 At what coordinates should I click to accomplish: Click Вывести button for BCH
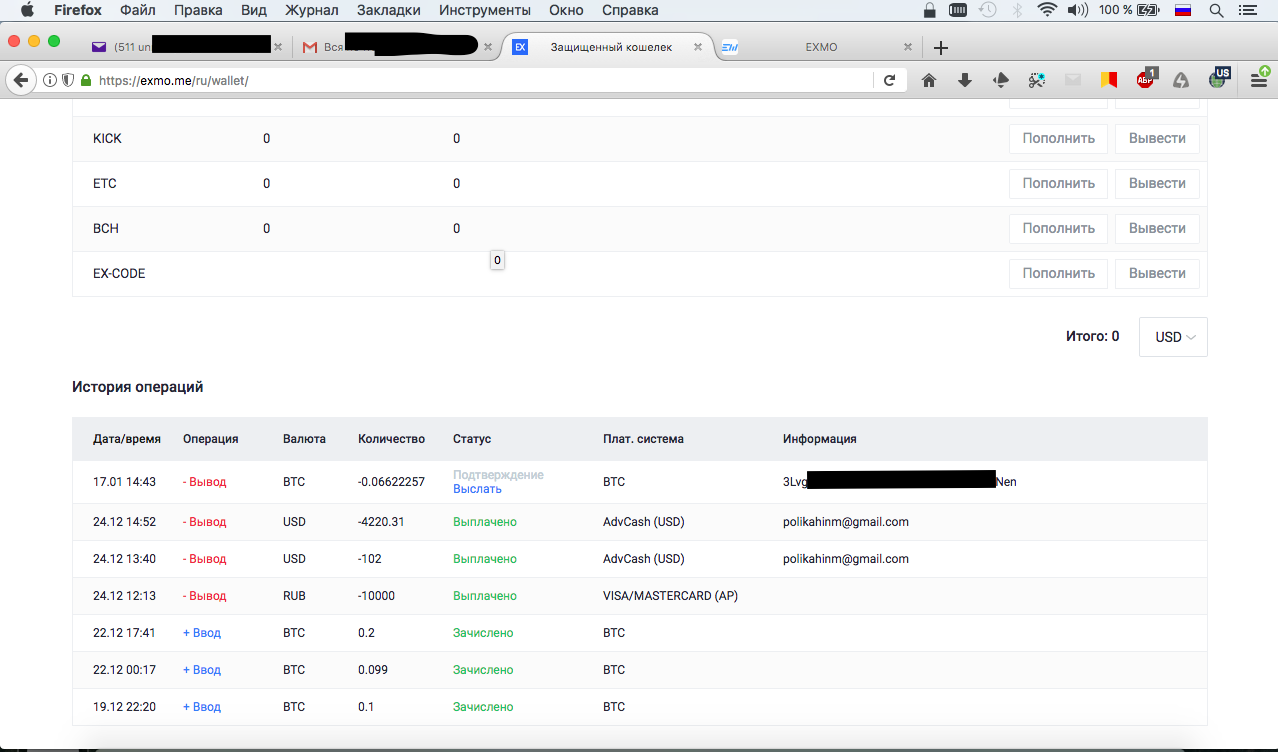coord(1157,229)
